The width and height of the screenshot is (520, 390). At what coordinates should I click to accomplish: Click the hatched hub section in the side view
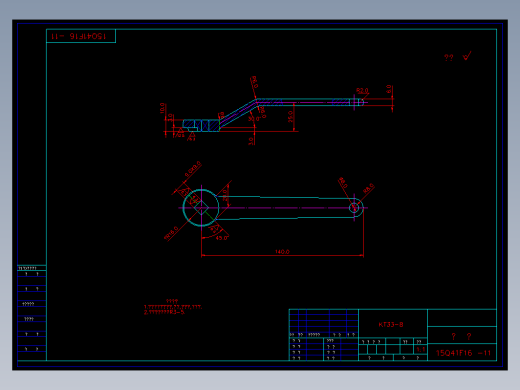[x=201, y=125]
